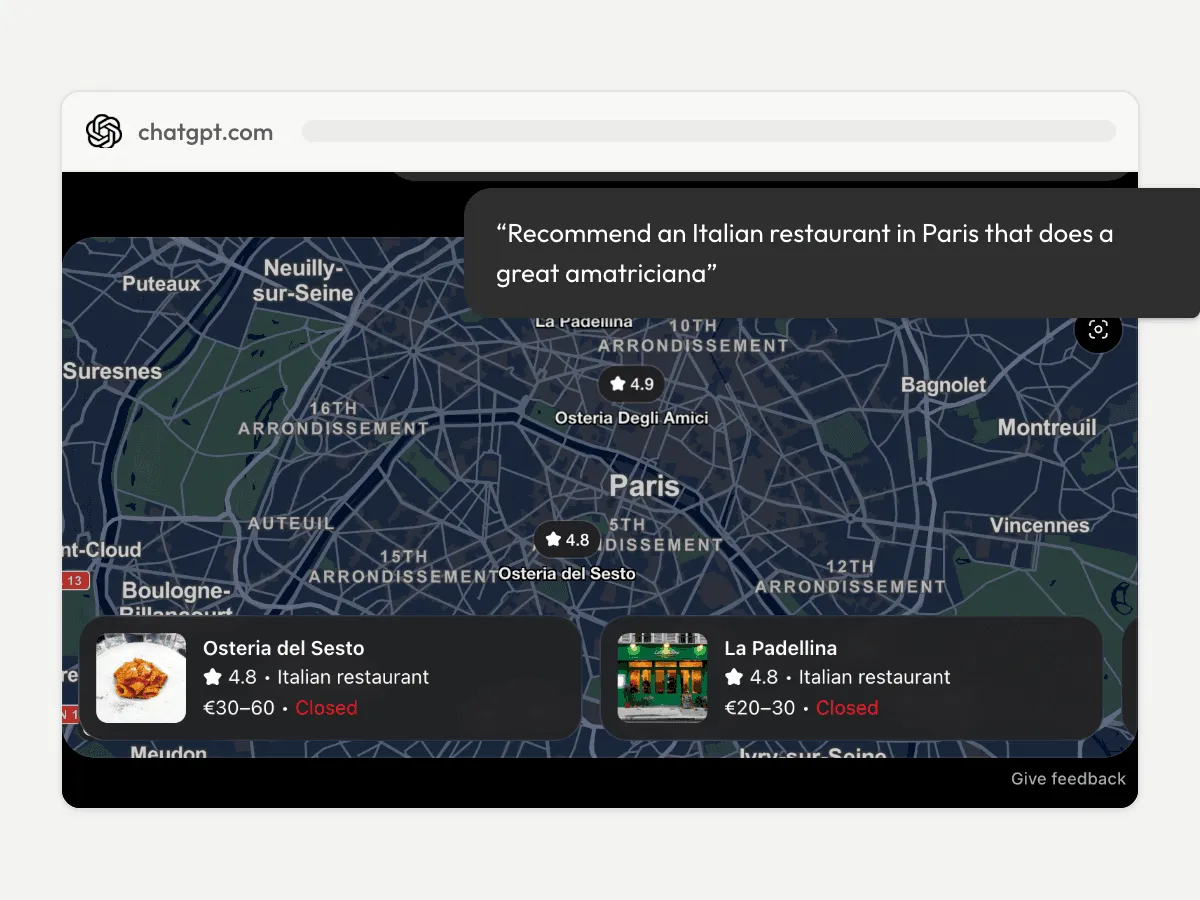The width and height of the screenshot is (1200, 900).
Task: Click the OpenAI logo icon
Action: coord(104,132)
